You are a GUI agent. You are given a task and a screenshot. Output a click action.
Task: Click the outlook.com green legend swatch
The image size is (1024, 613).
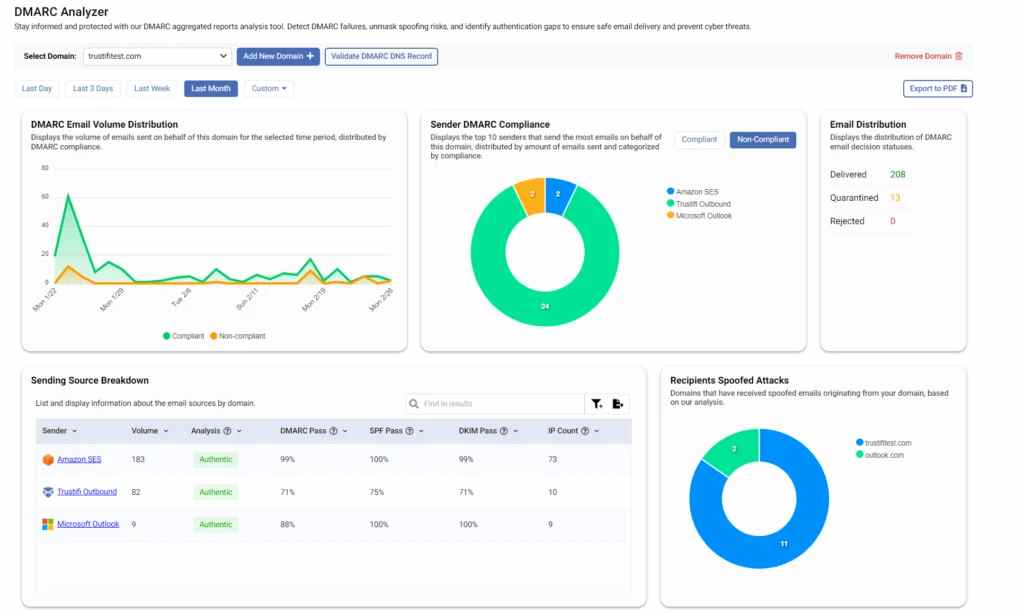click(x=859, y=454)
